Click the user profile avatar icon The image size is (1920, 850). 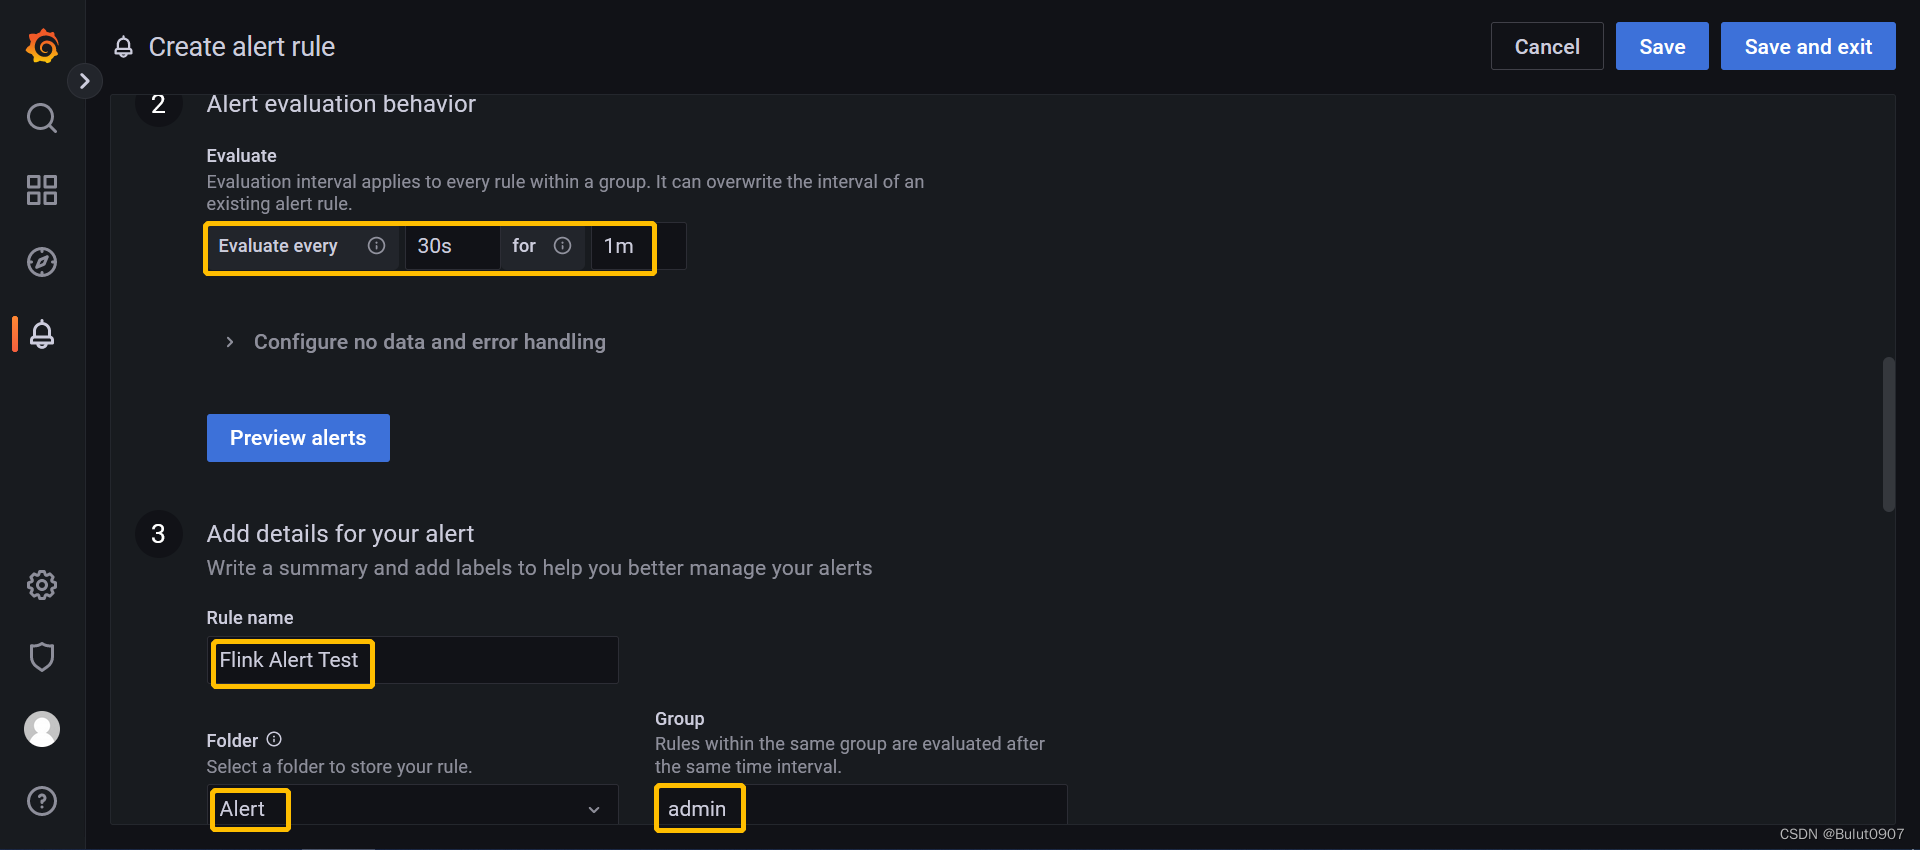[41, 729]
